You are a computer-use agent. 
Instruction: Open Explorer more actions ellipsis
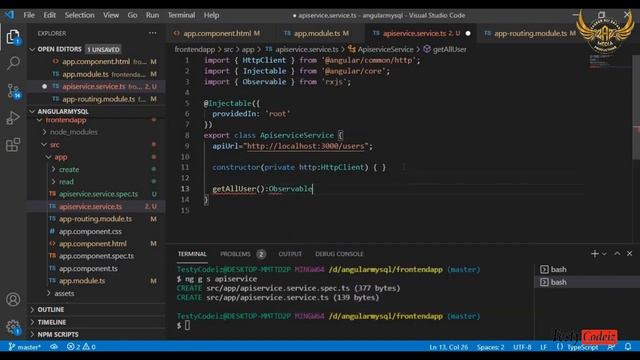point(152,33)
